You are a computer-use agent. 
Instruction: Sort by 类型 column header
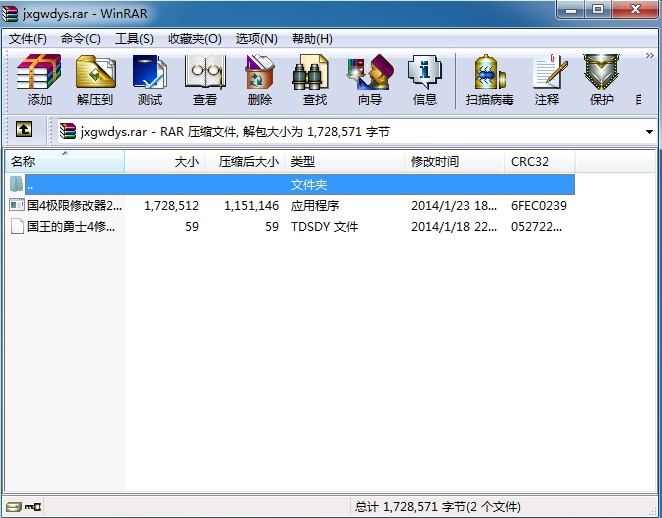[x=345, y=161]
